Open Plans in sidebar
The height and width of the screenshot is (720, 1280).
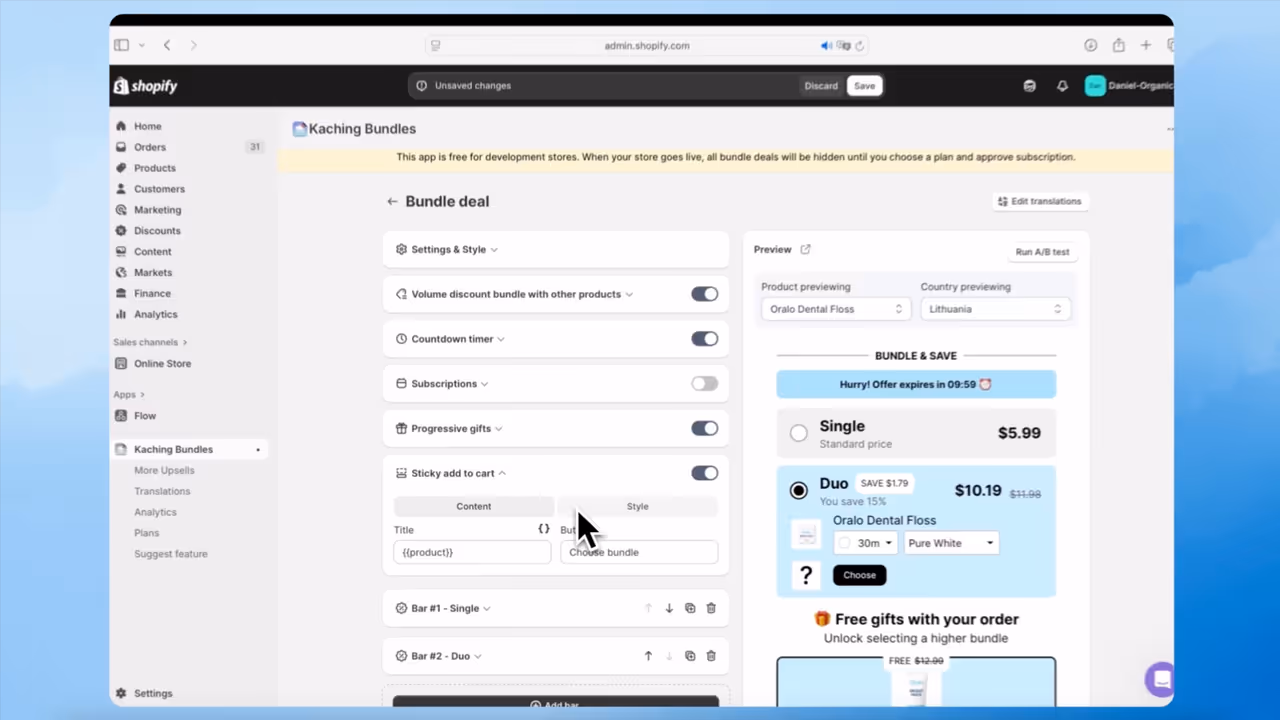pyautogui.click(x=146, y=533)
